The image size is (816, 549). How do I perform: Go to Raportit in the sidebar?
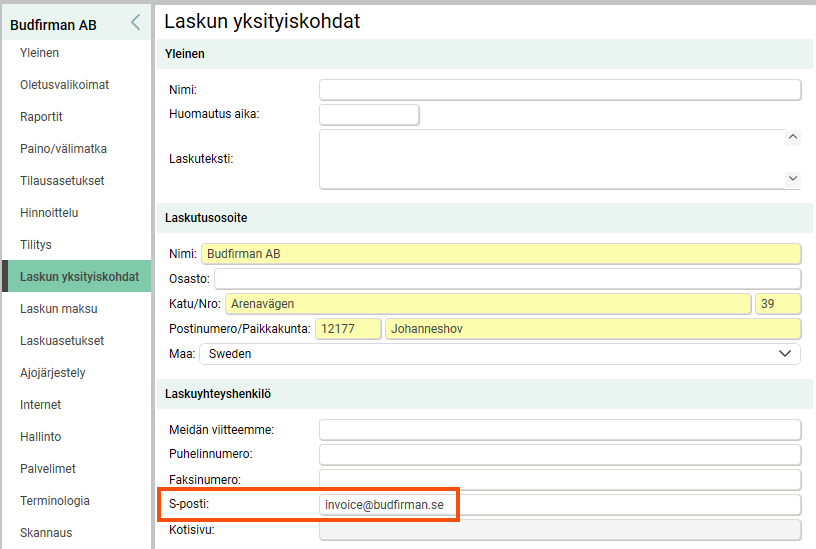(x=41, y=117)
